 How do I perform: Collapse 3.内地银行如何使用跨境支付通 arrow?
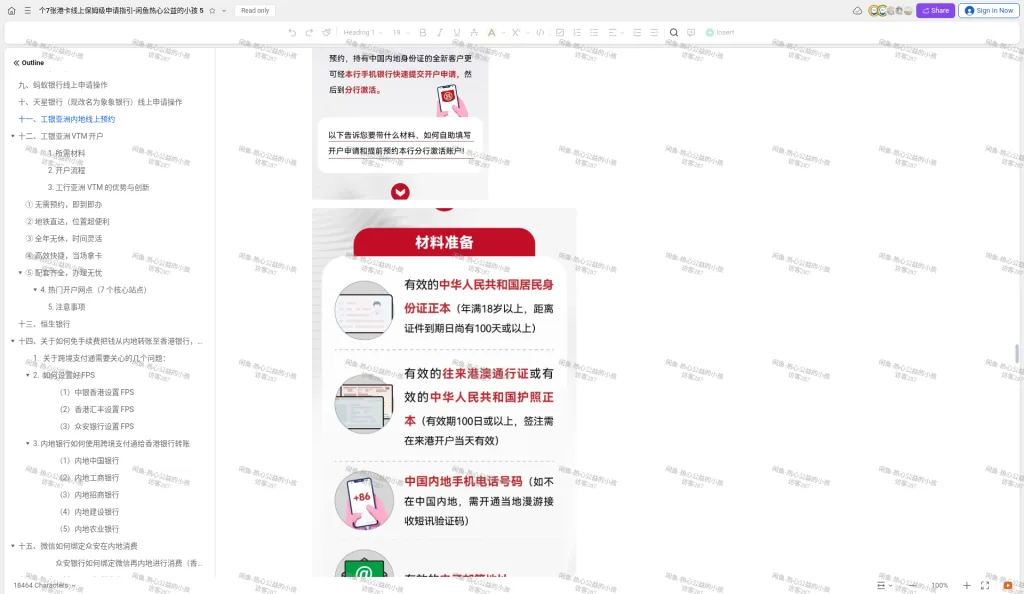[x=27, y=443]
